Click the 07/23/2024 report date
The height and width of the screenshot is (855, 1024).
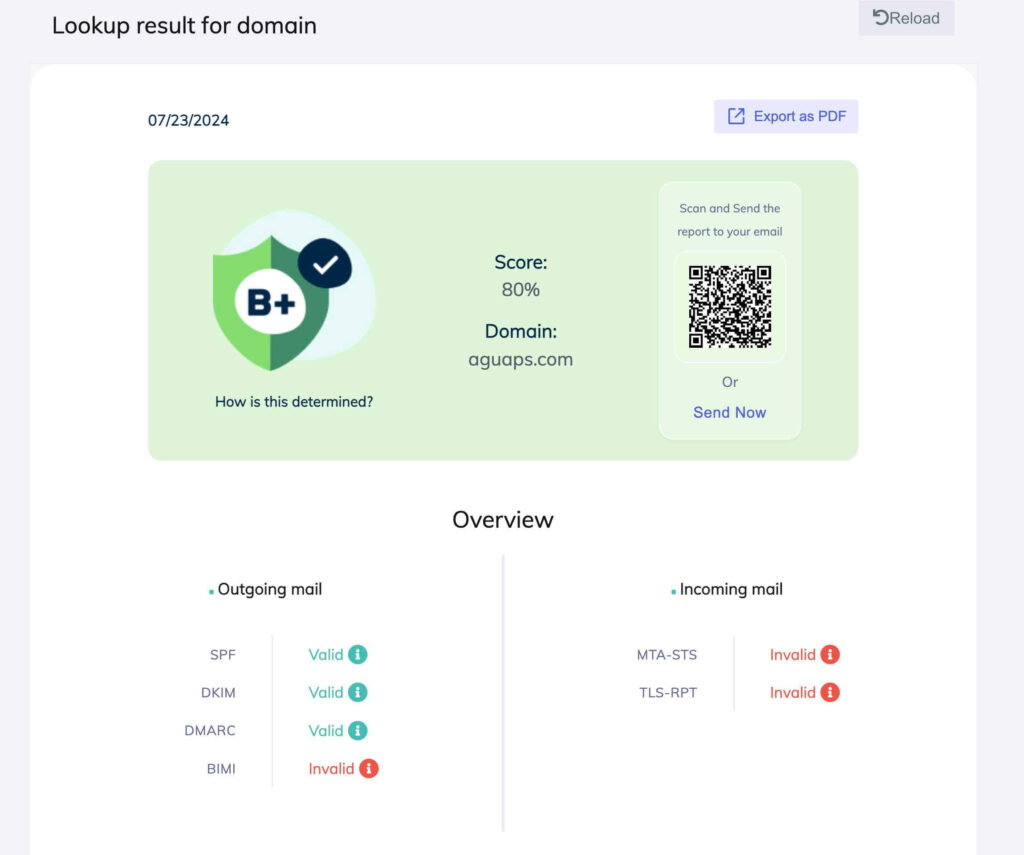(188, 120)
